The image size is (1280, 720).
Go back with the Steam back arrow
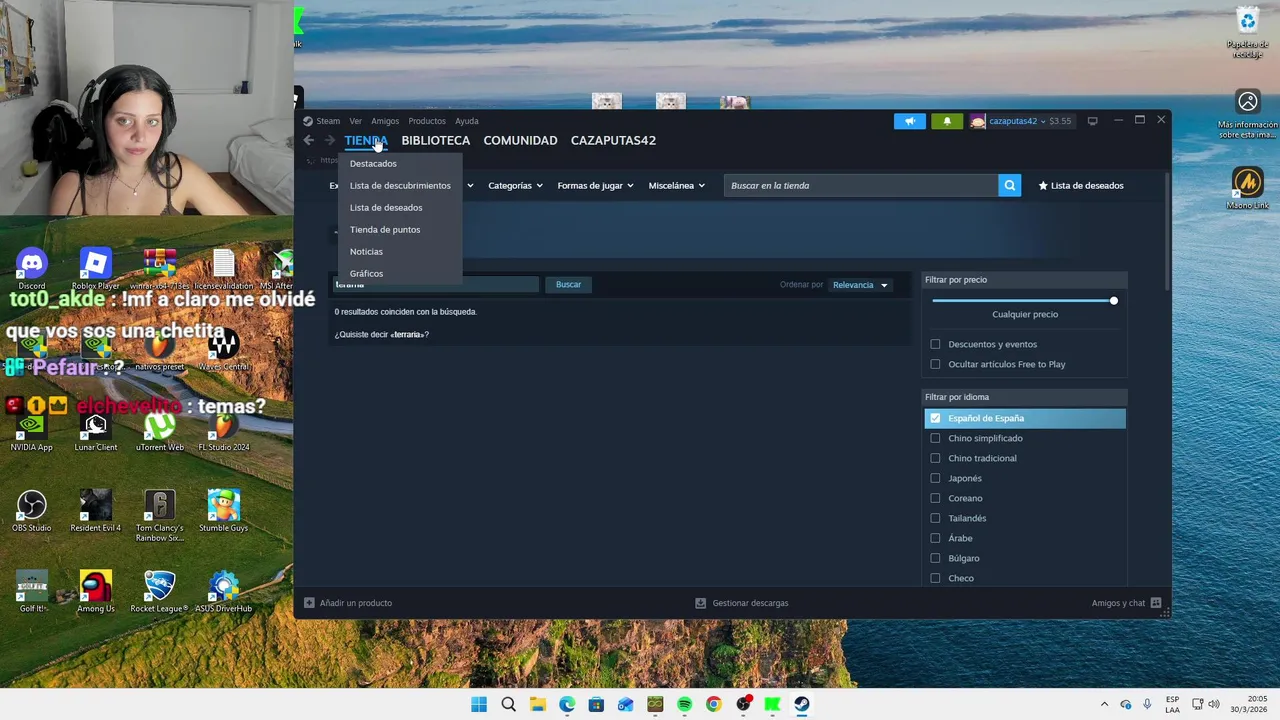point(309,140)
